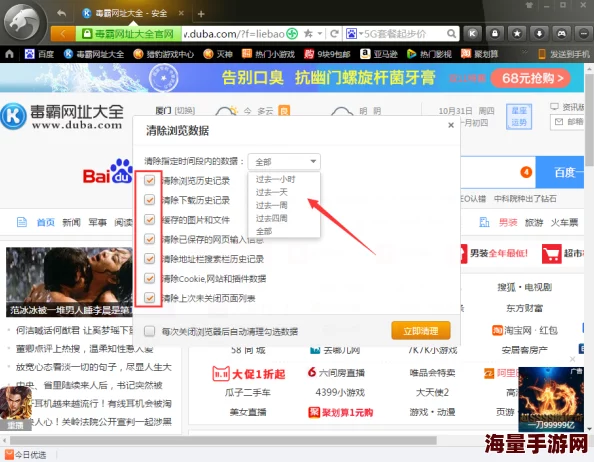Screen dimensions: 594x462
Task: Uncheck 清除浏览历史记录 checkbox
Action: pyautogui.click(x=150, y=180)
